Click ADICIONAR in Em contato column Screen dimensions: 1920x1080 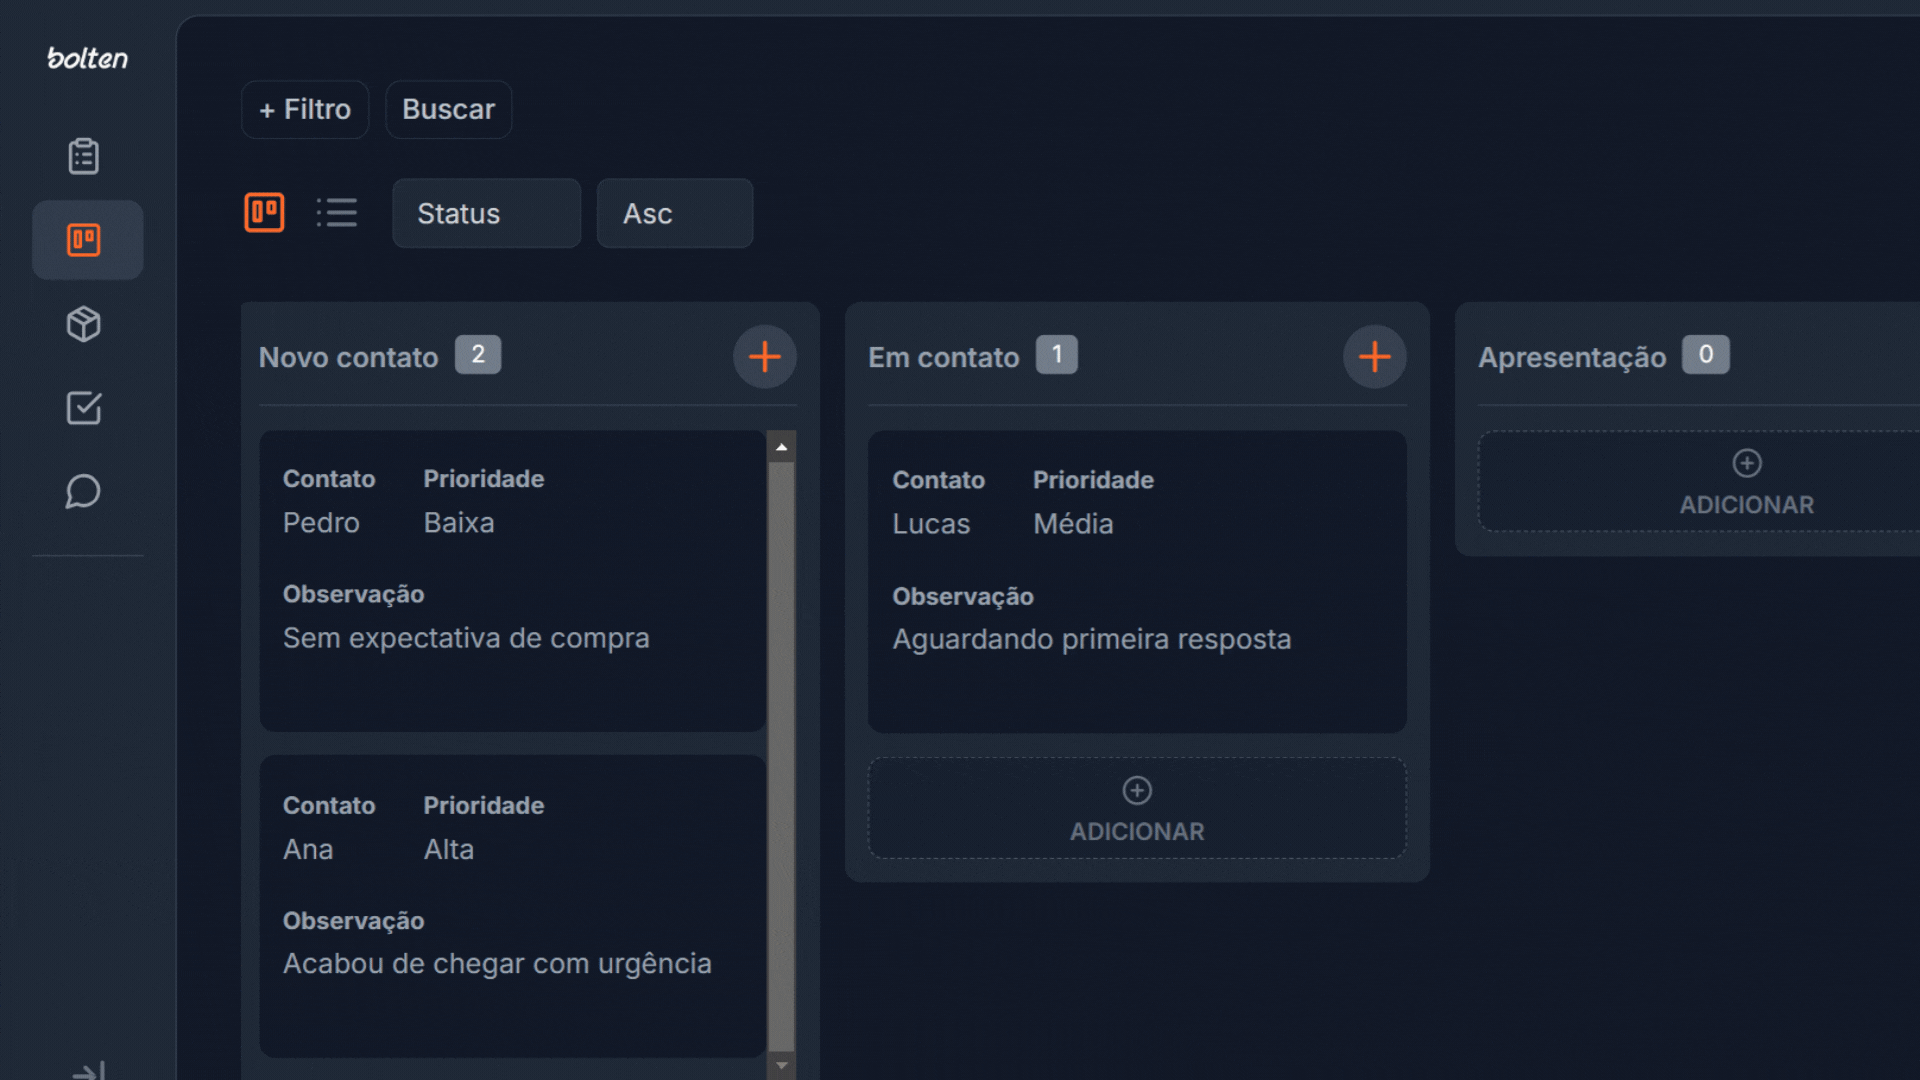coord(1137,808)
